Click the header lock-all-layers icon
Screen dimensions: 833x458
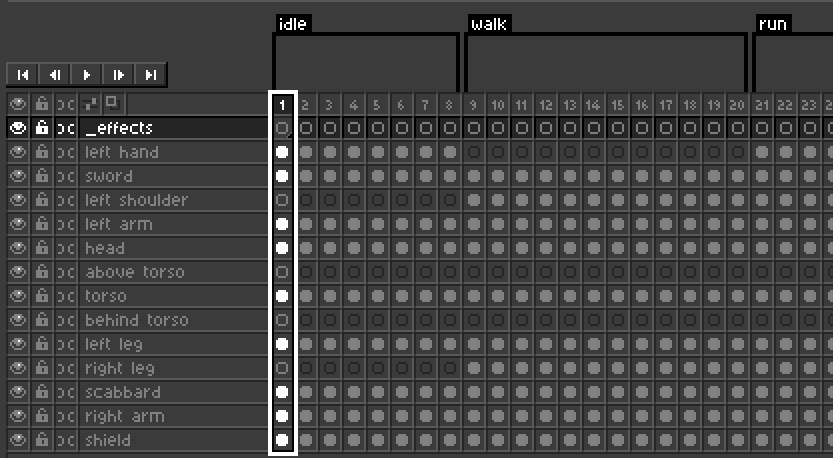pos(41,103)
